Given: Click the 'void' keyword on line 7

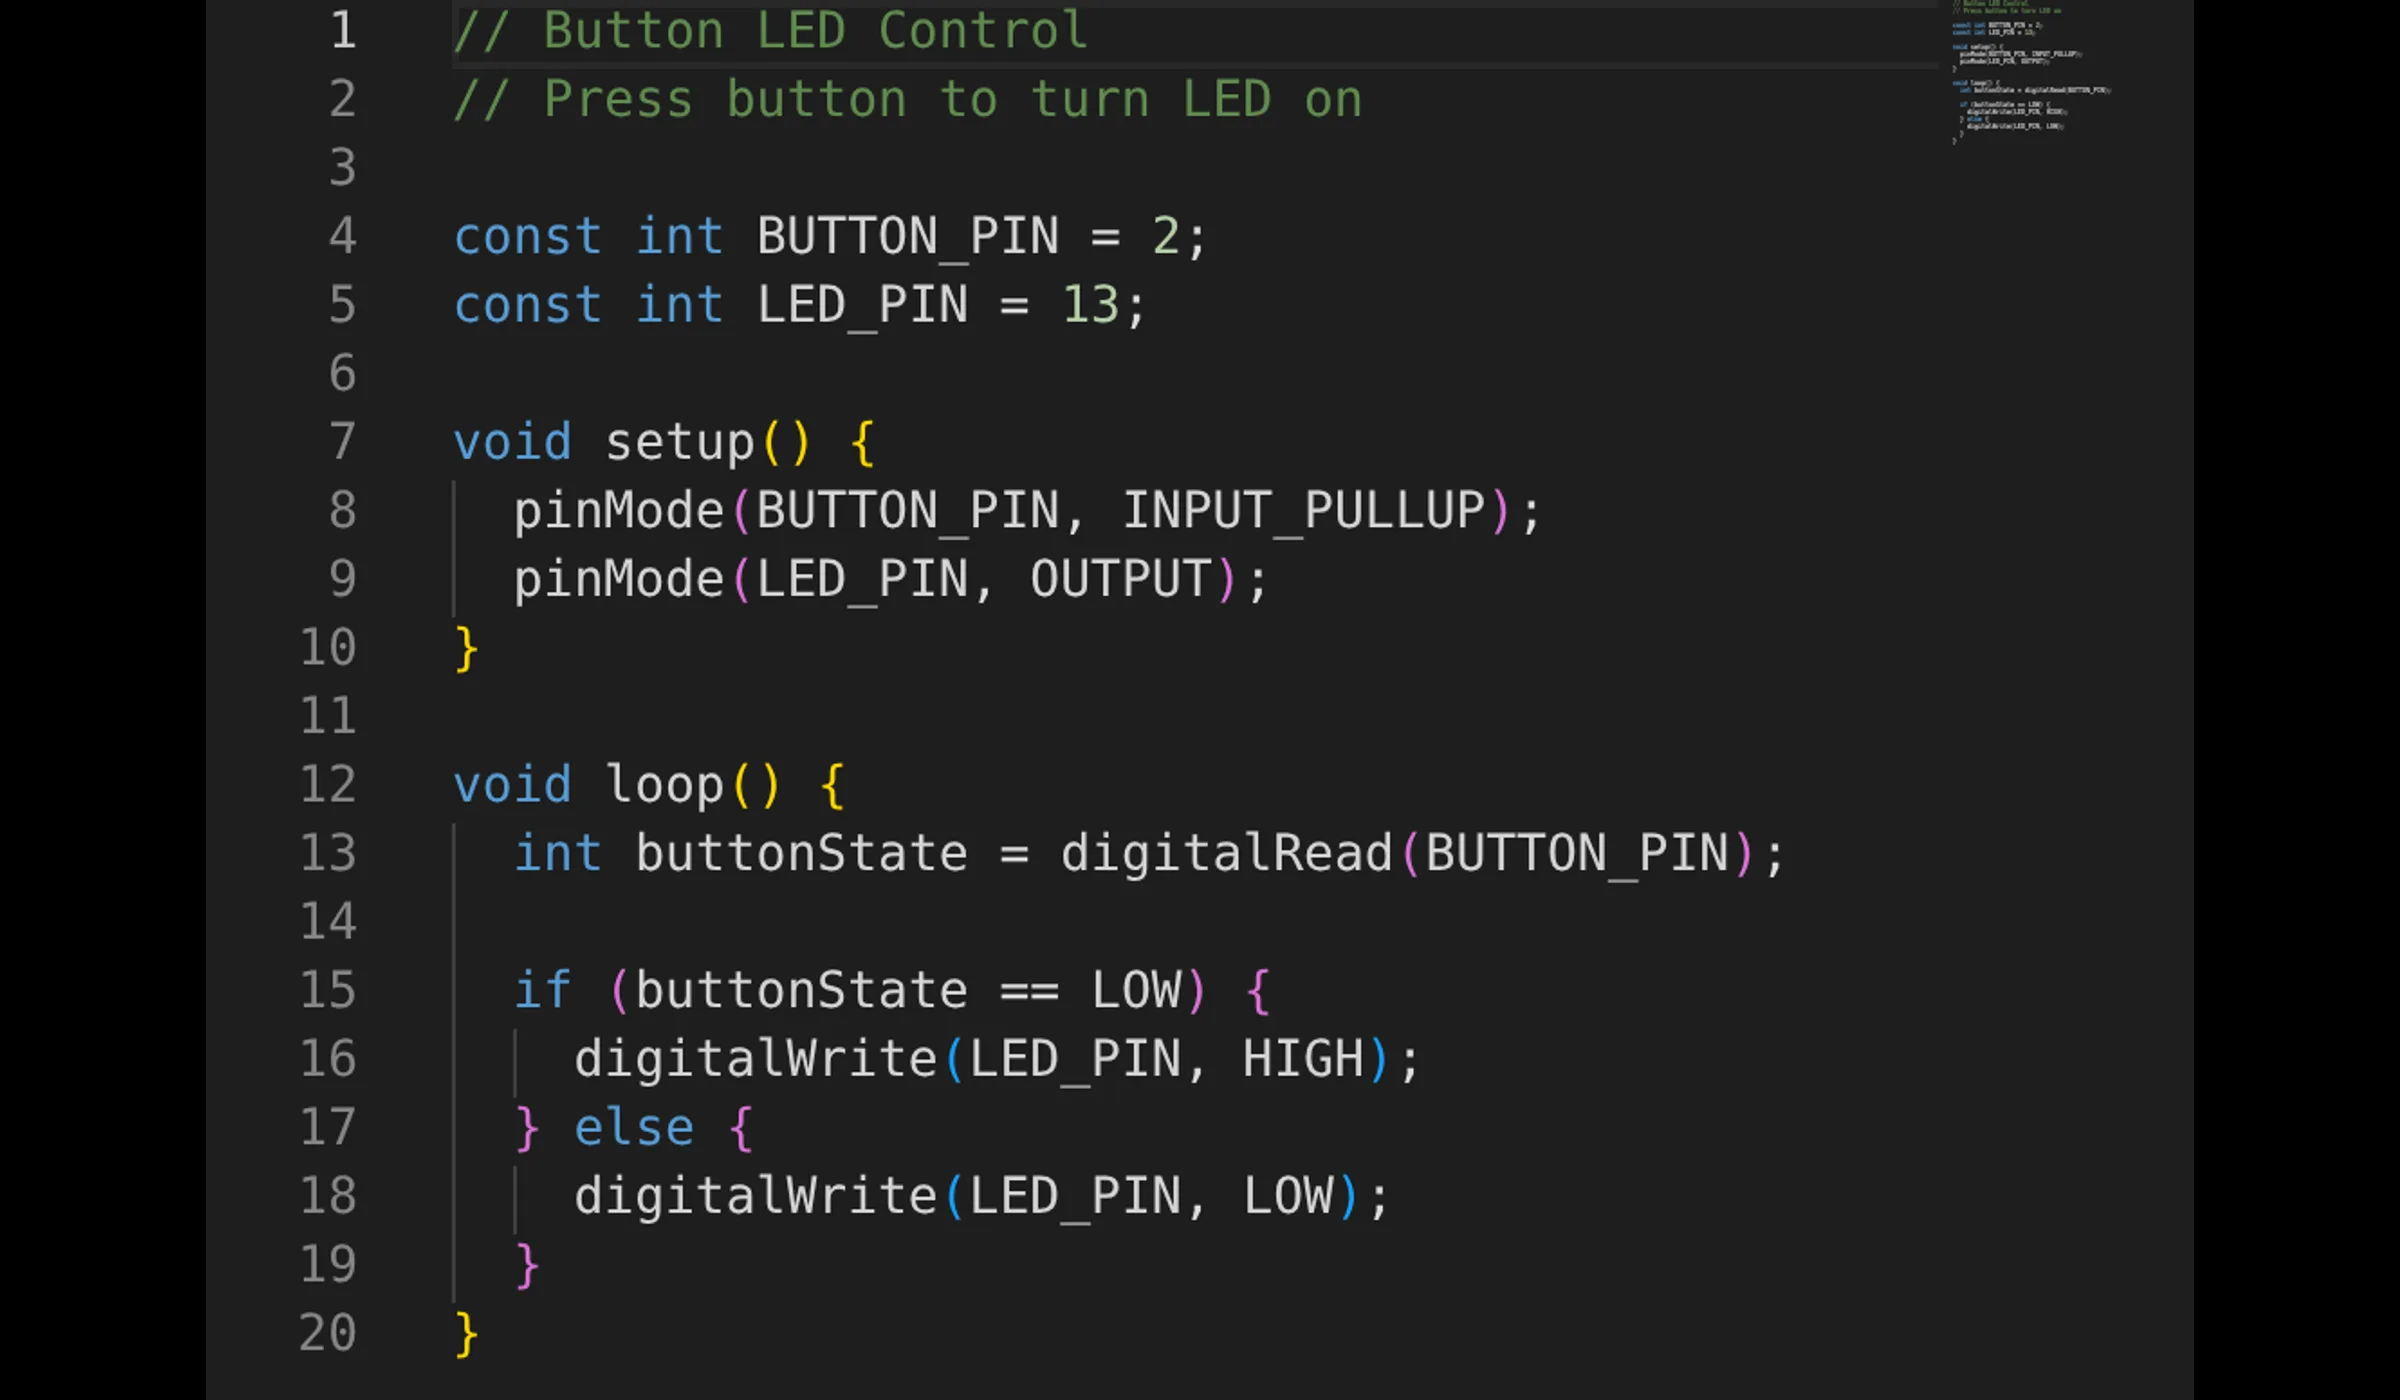Looking at the screenshot, I should [512, 443].
